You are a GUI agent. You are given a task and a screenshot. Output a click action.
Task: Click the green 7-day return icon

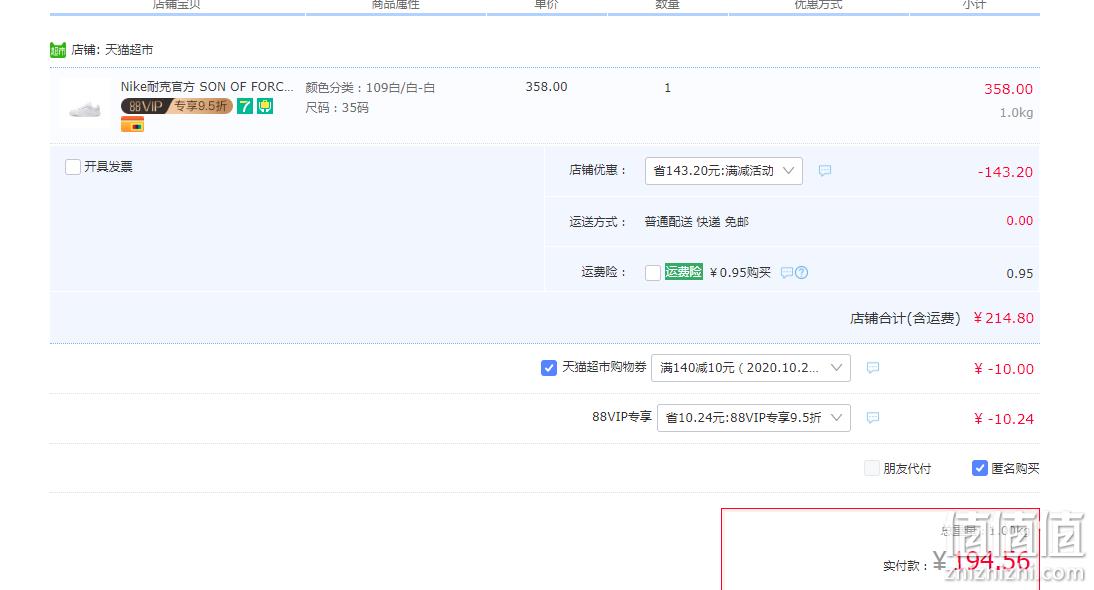[244, 106]
